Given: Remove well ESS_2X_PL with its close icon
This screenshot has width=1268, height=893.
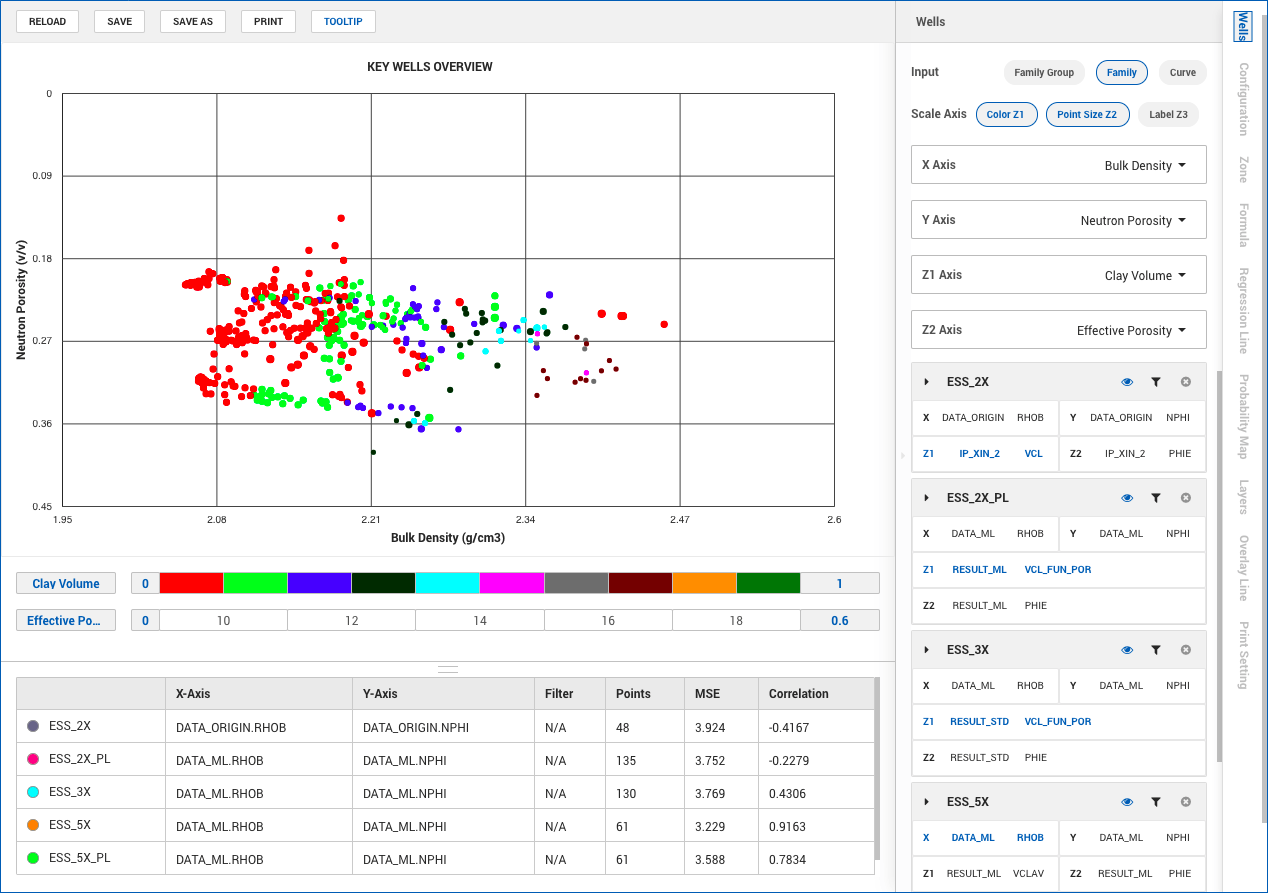Looking at the screenshot, I should (x=1186, y=498).
